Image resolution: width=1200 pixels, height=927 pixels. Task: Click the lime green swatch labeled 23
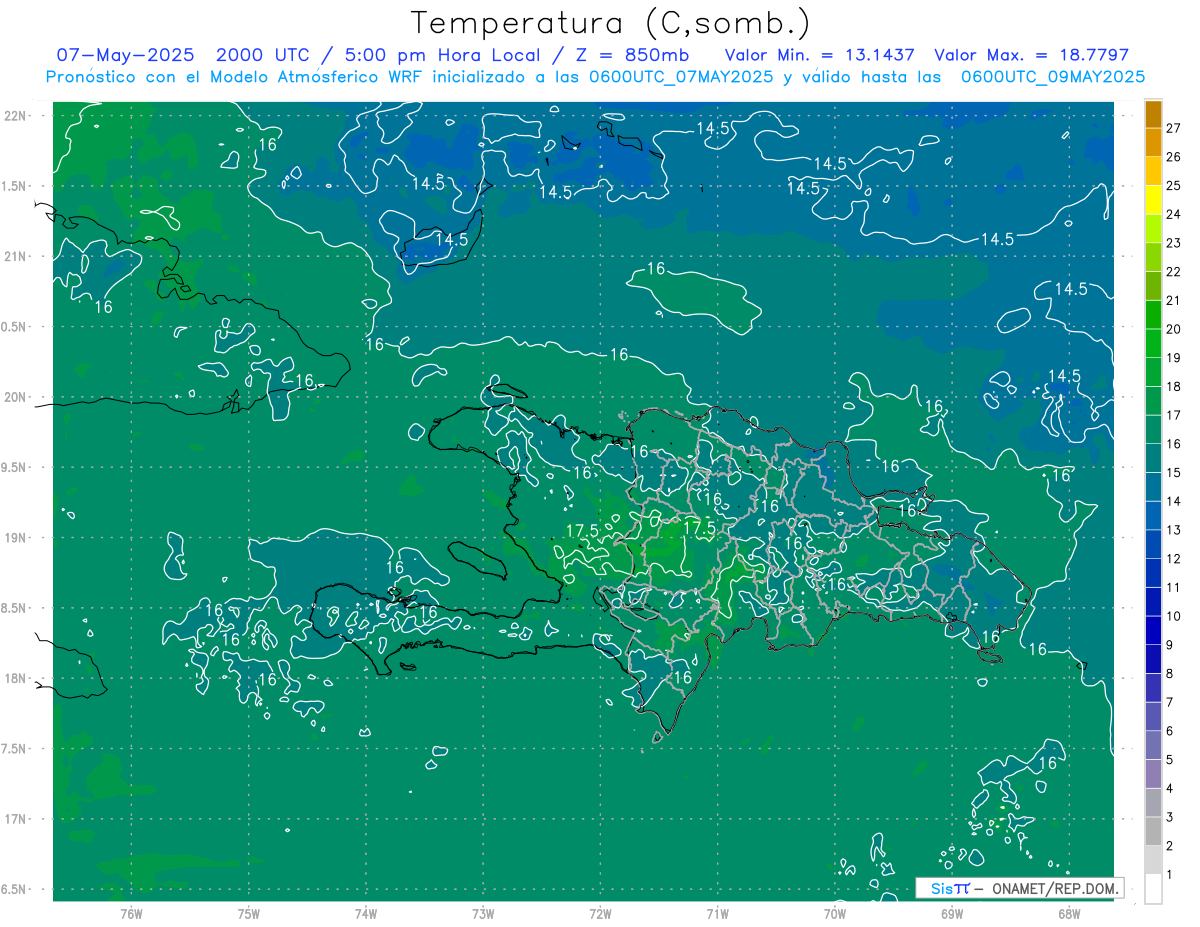pos(1153,229)
